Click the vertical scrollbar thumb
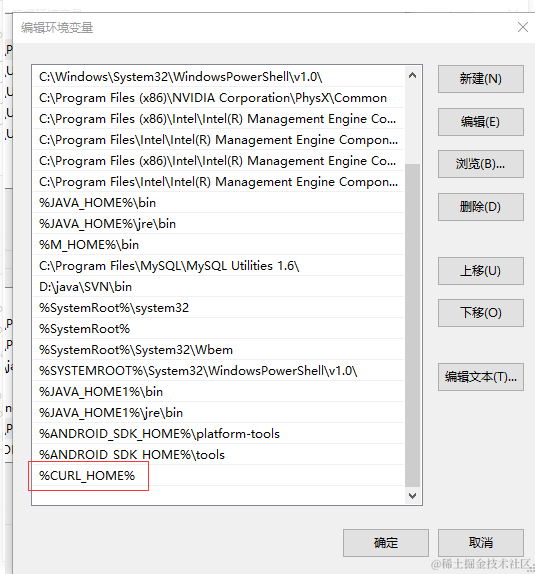The width and height of the screenshot is (535, 574). (x=412, y=325)
